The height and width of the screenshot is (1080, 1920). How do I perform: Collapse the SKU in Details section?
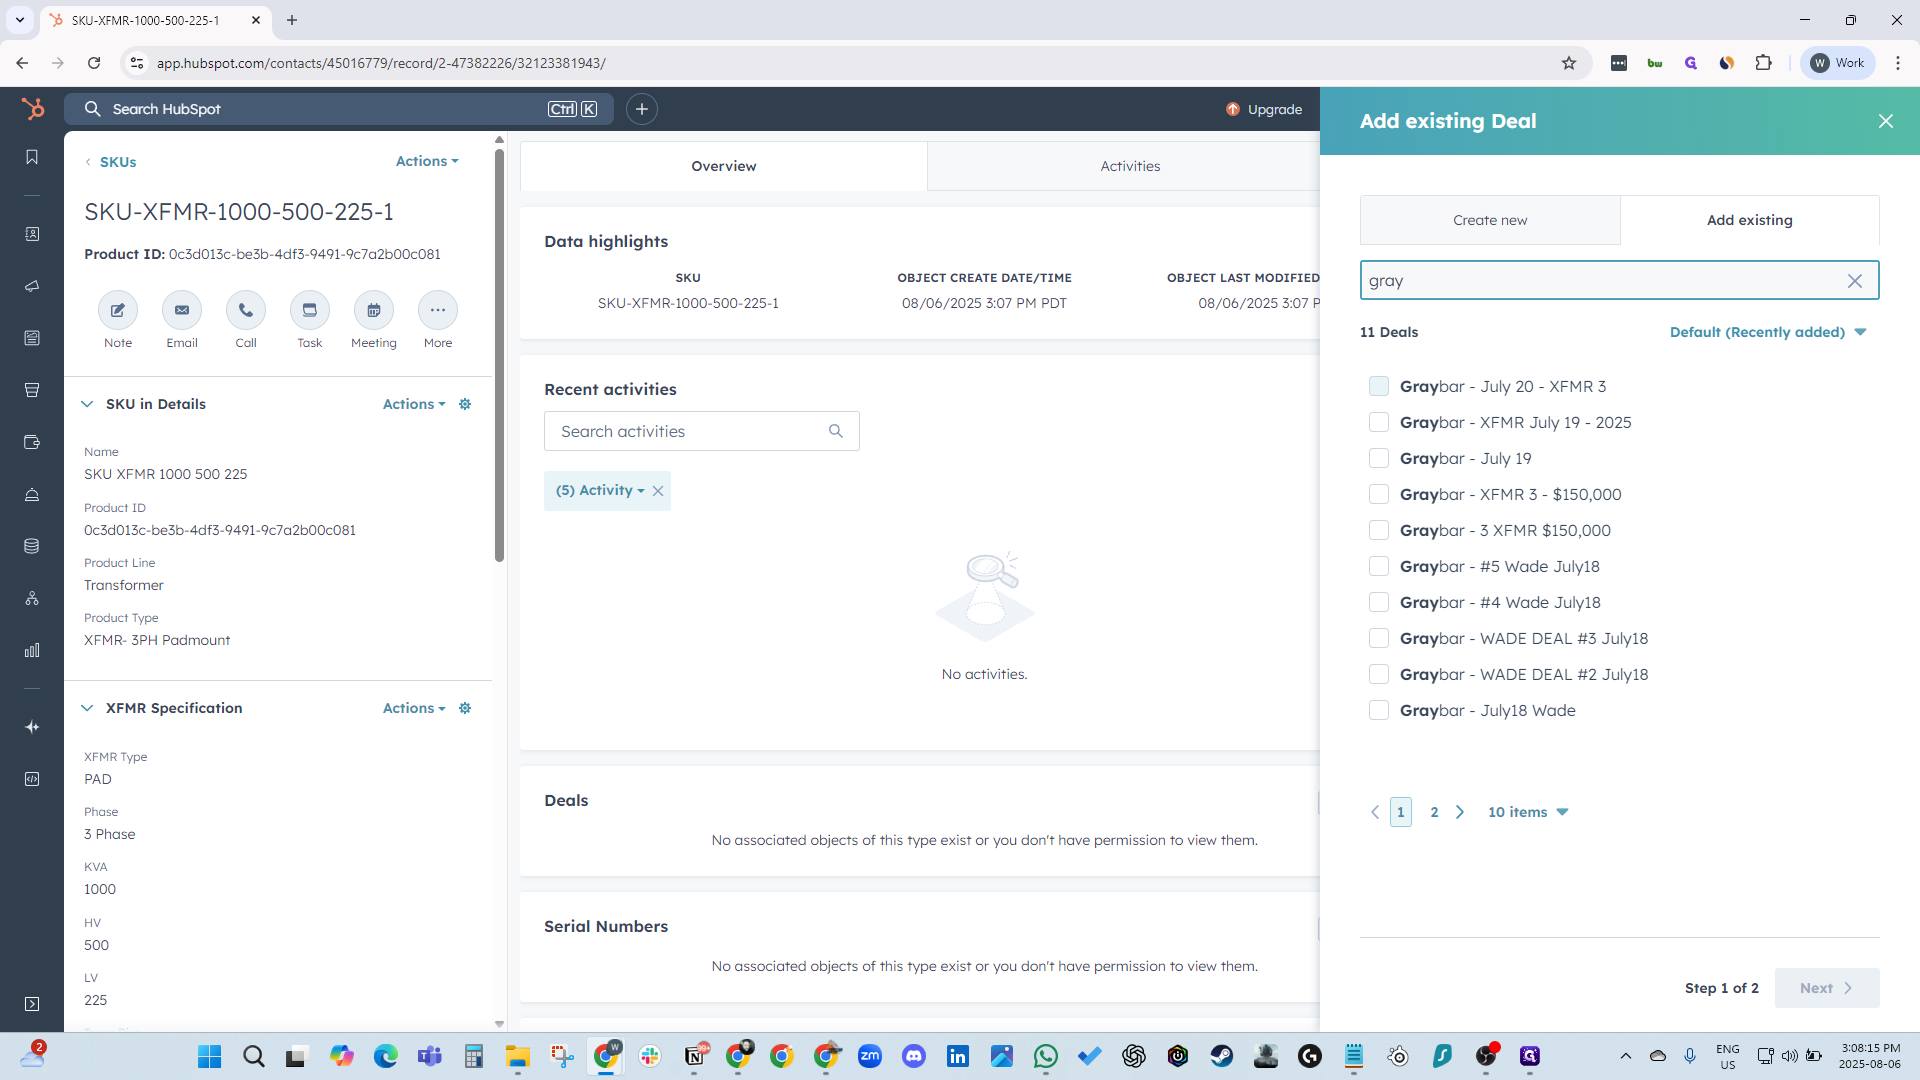pos(87,404)
